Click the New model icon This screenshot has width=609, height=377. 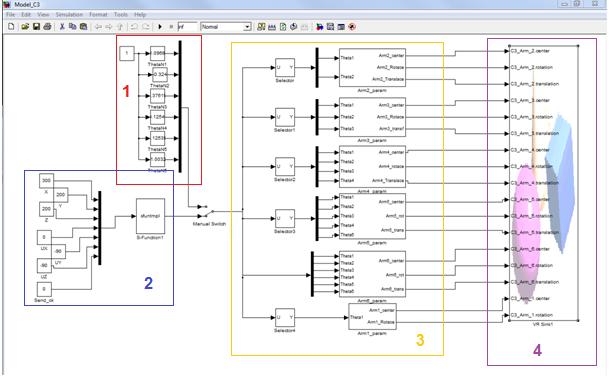coord(11,26)
